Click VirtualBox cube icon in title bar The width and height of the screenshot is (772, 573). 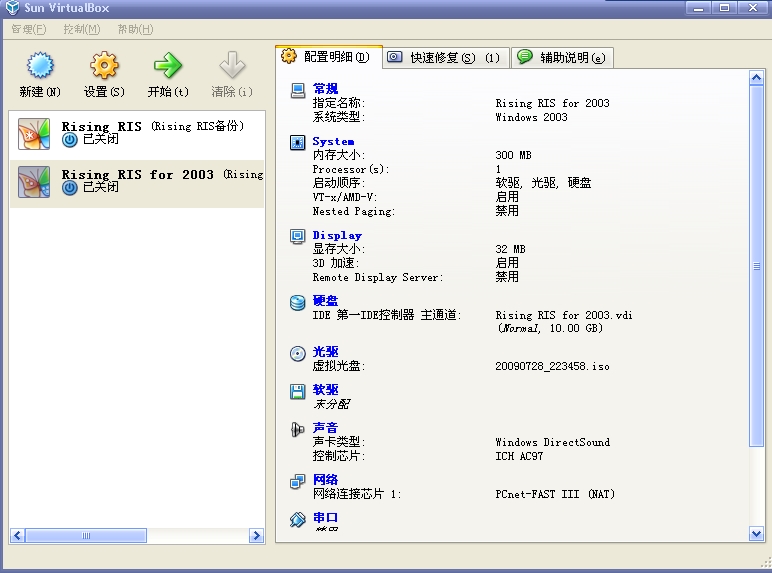(12, 8)
